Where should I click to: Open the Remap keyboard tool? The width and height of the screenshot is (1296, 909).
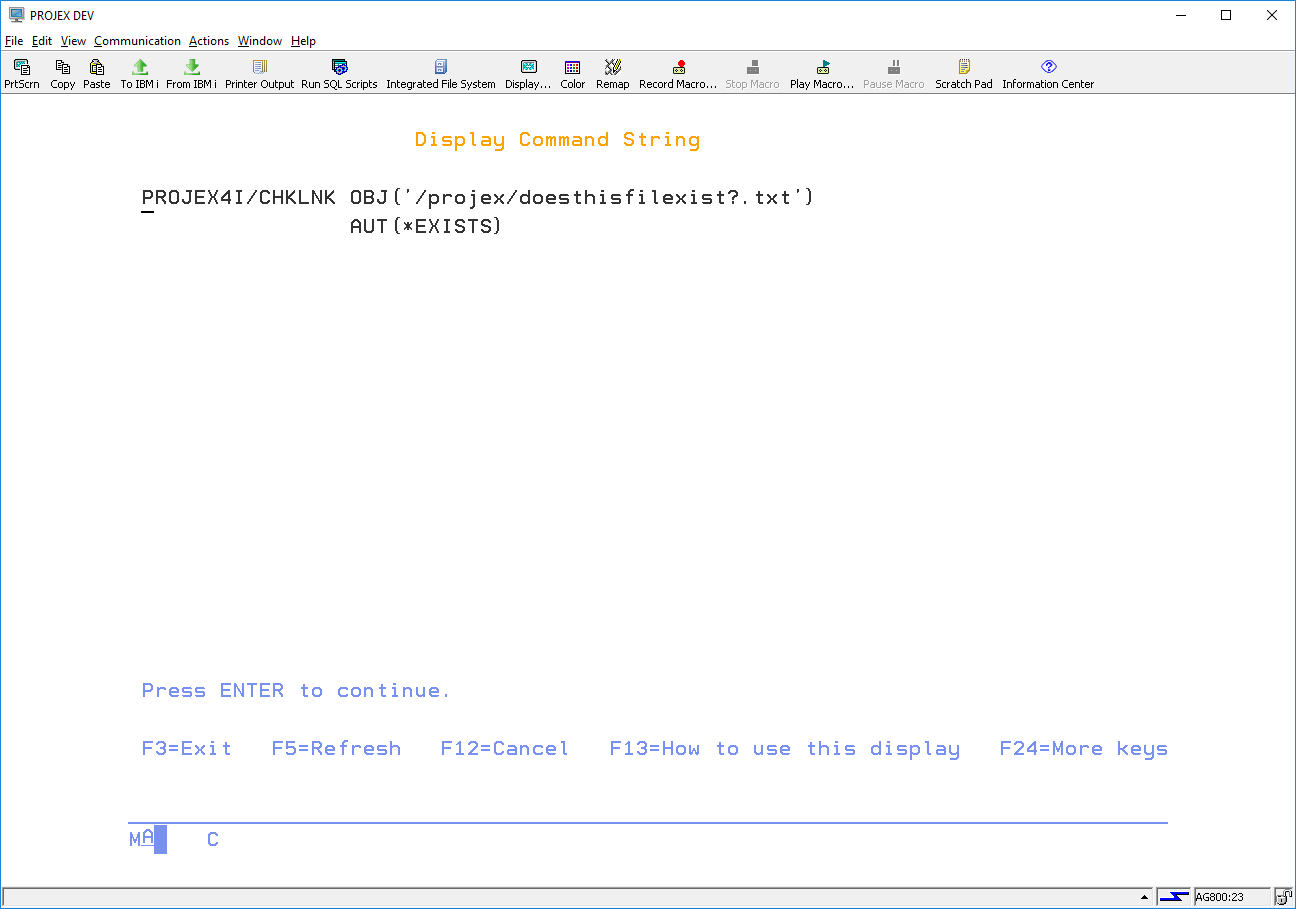pyautogui.click(x=613, y=74)
